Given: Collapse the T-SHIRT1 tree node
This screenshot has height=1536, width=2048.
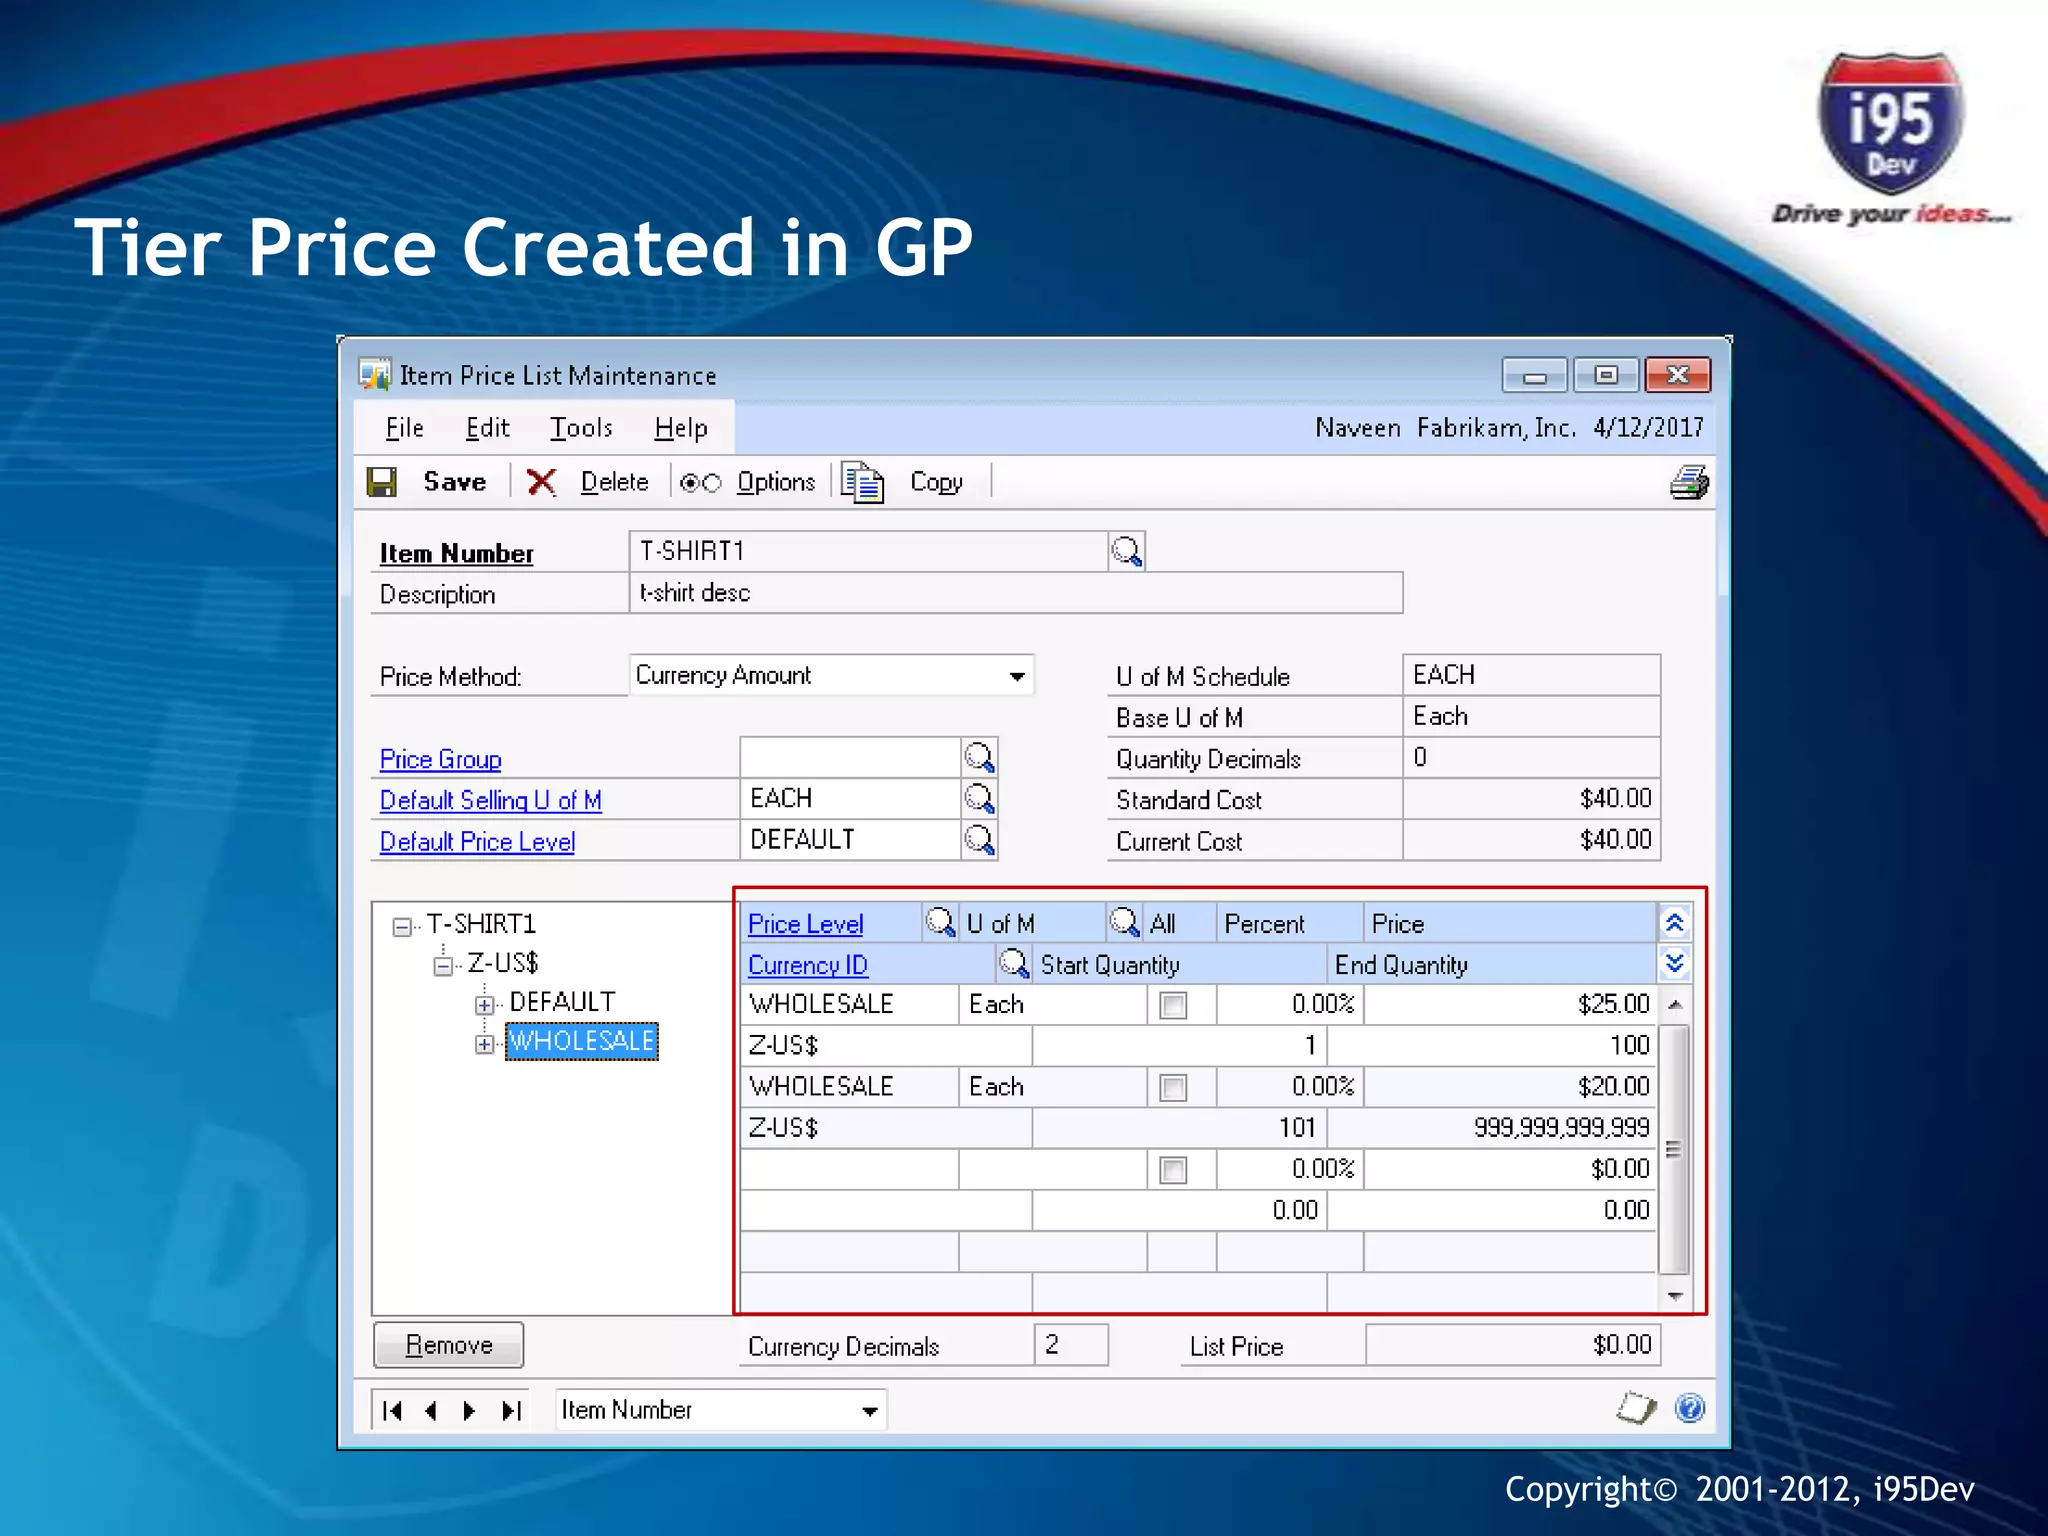Looking at the screenshot, I should (402, 926).
